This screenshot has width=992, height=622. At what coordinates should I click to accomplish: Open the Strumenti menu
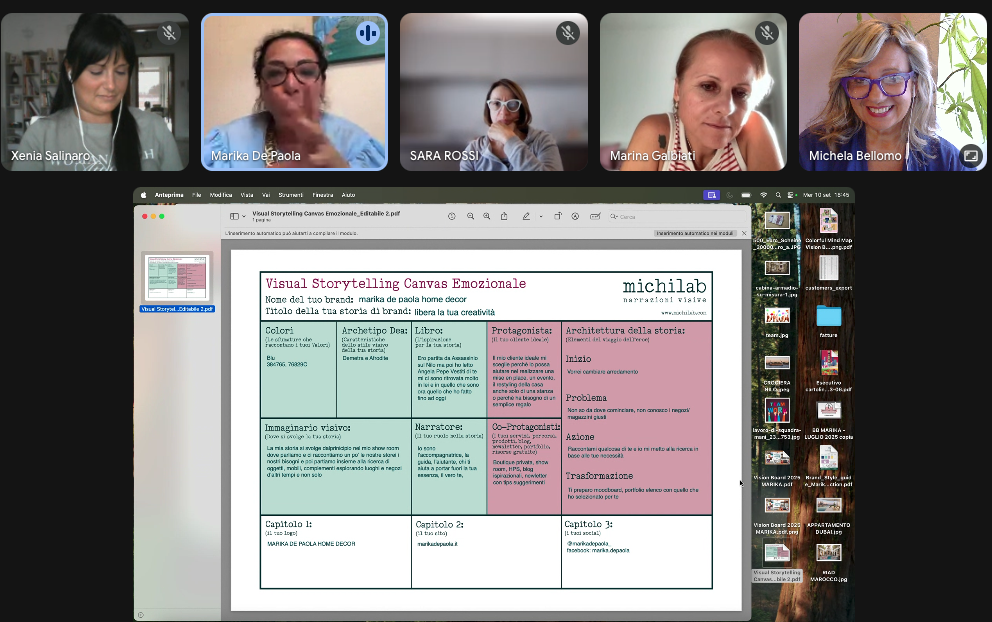click(290, 195)
